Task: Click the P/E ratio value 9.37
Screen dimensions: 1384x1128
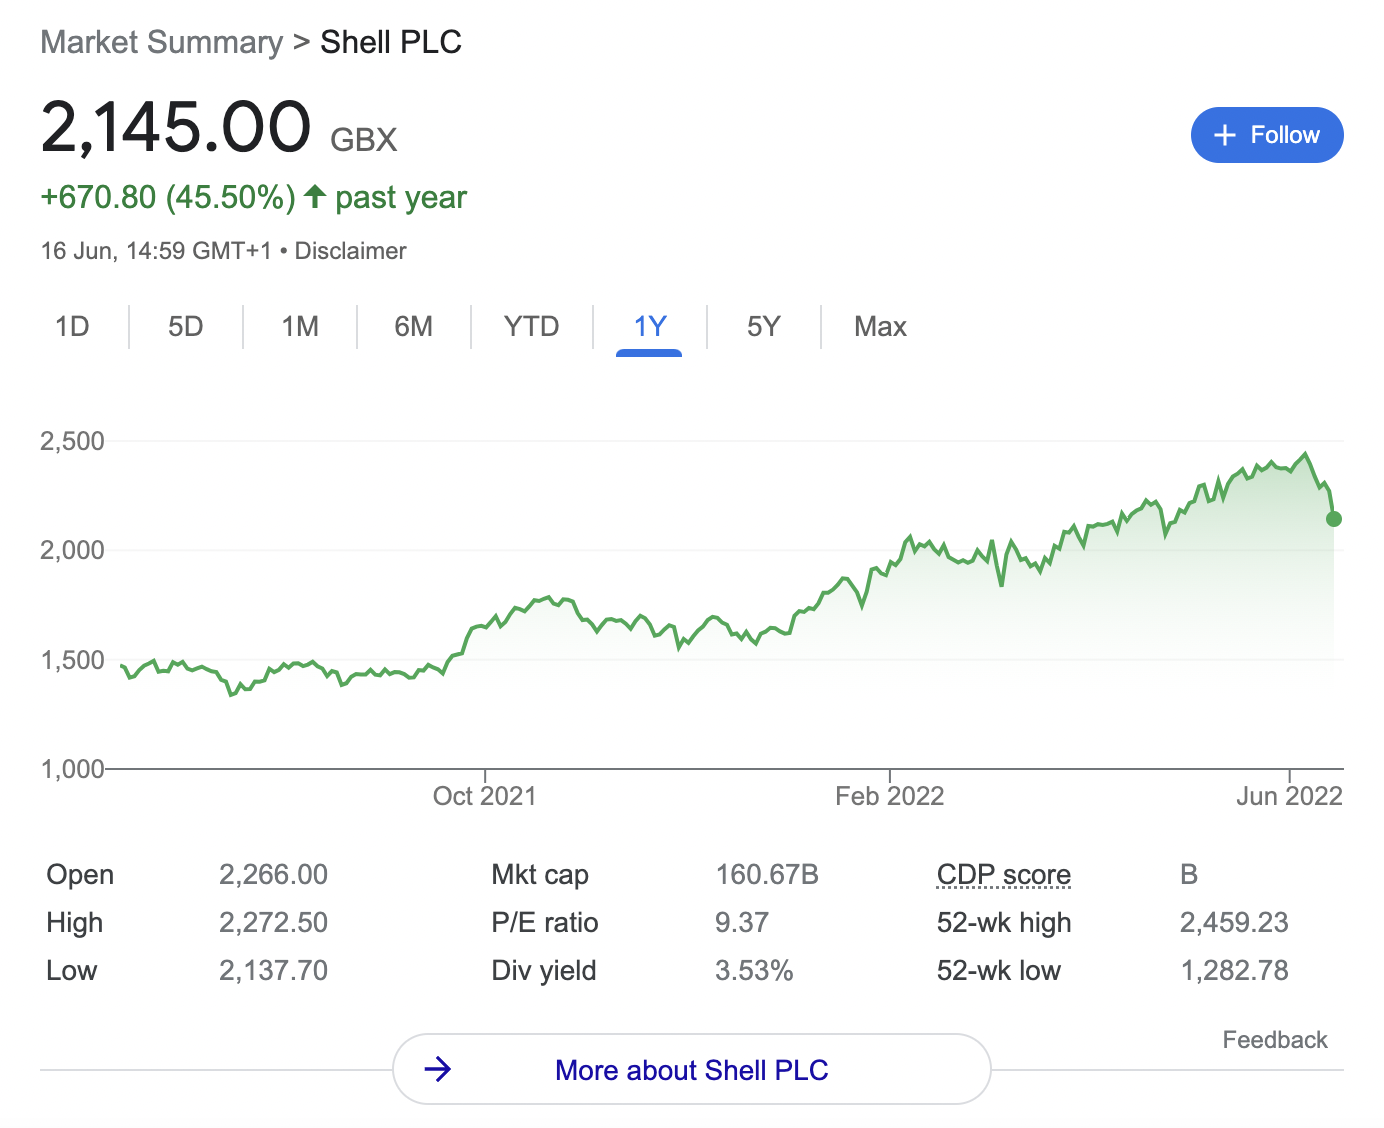Action: point(742,923)
